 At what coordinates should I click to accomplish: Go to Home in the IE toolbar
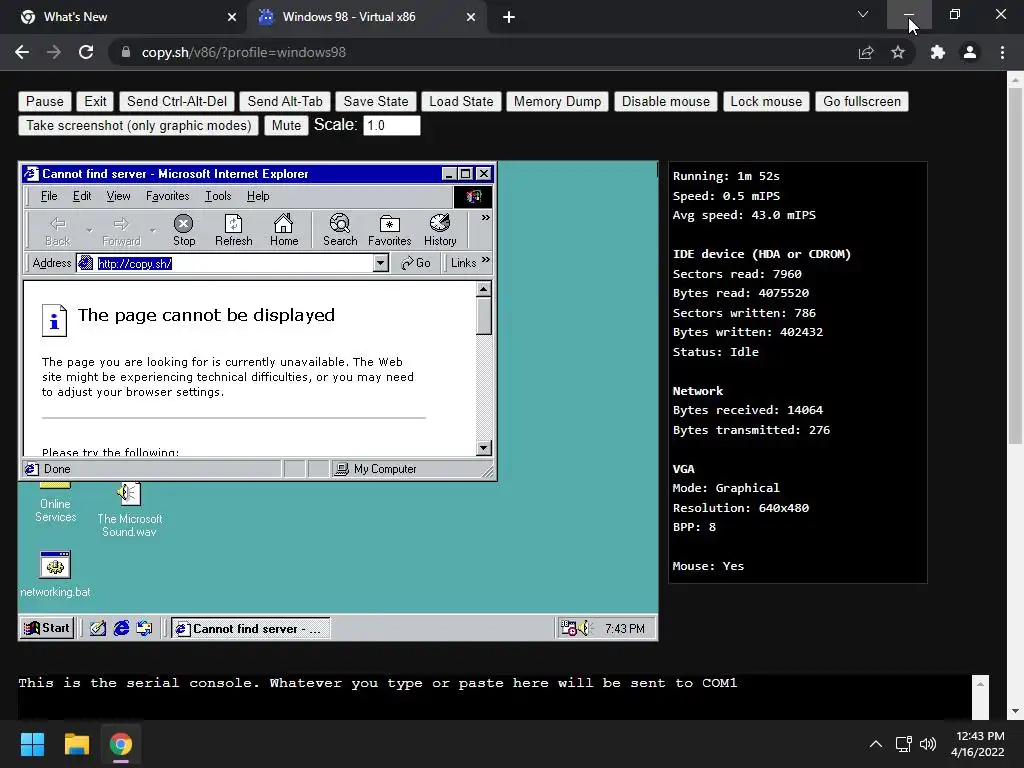tap(284, 230)
